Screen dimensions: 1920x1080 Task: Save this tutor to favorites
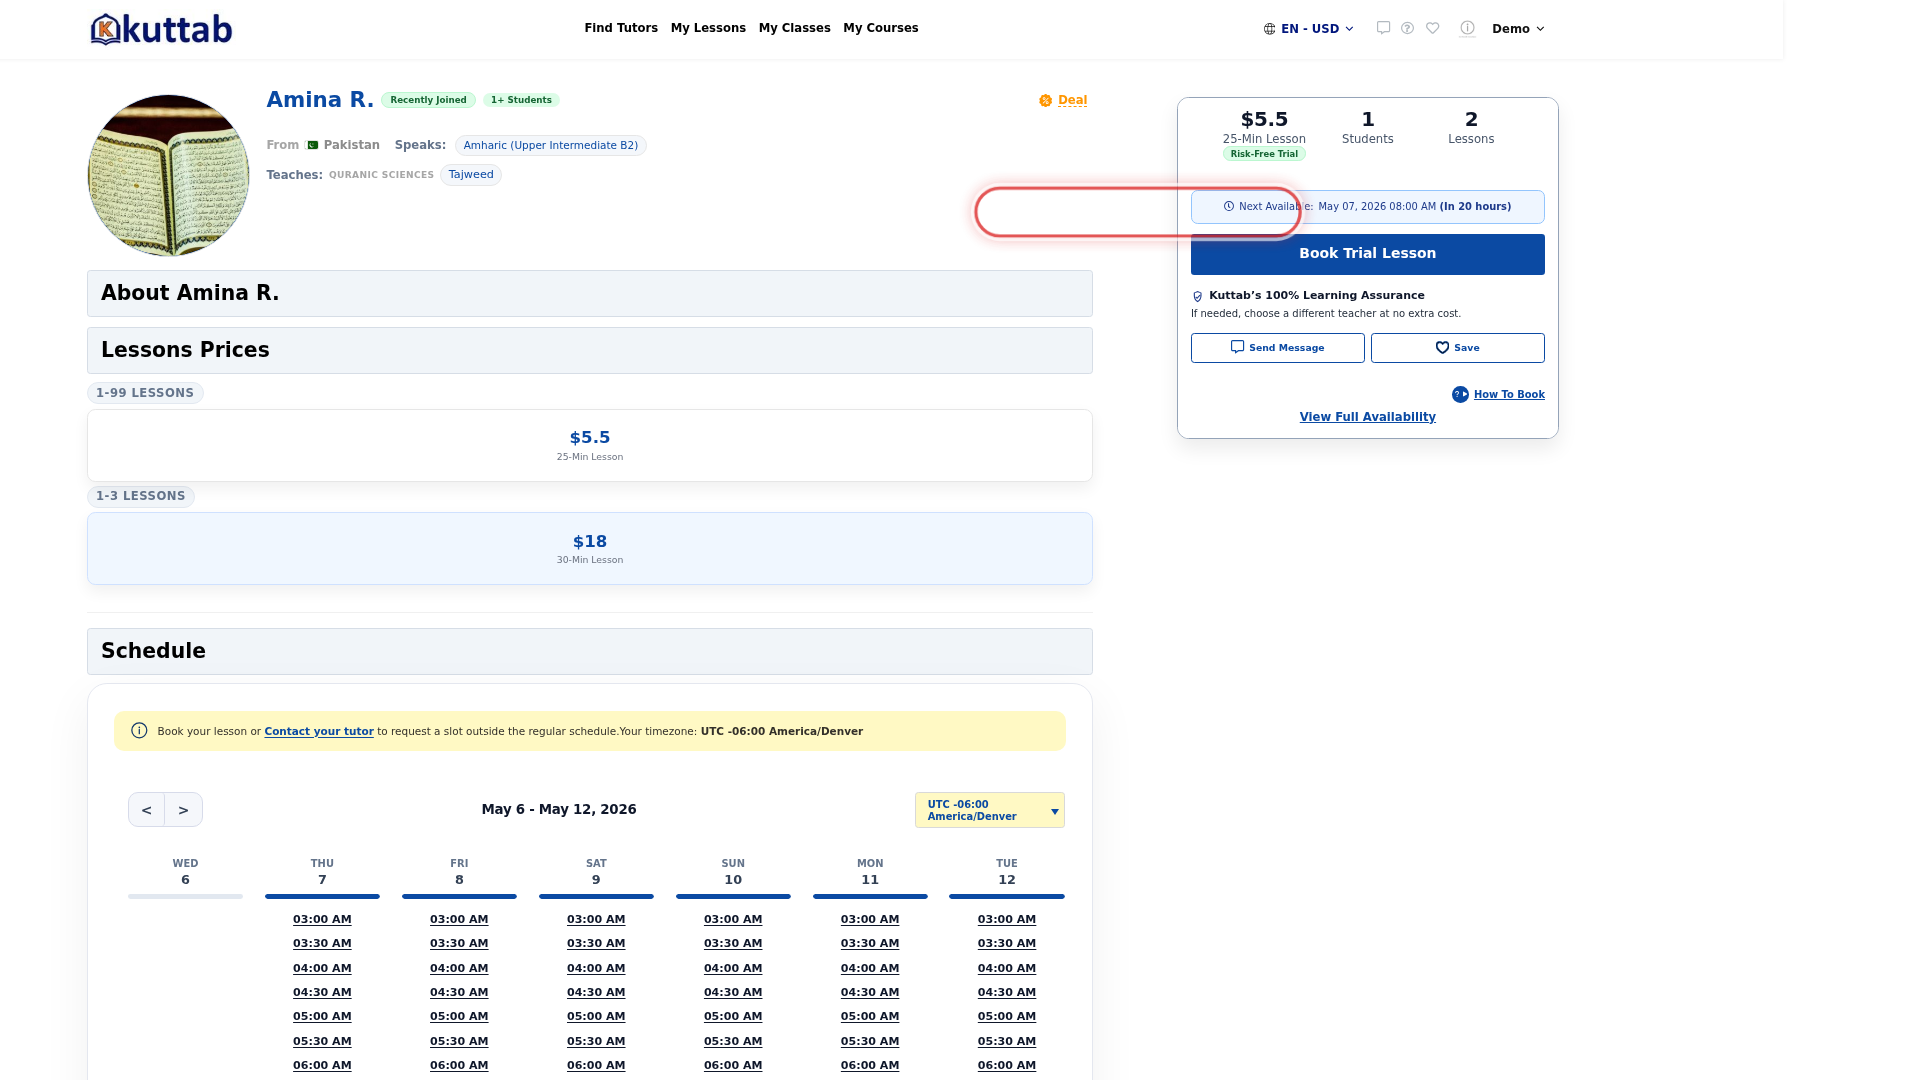(x=1457, y=348)
